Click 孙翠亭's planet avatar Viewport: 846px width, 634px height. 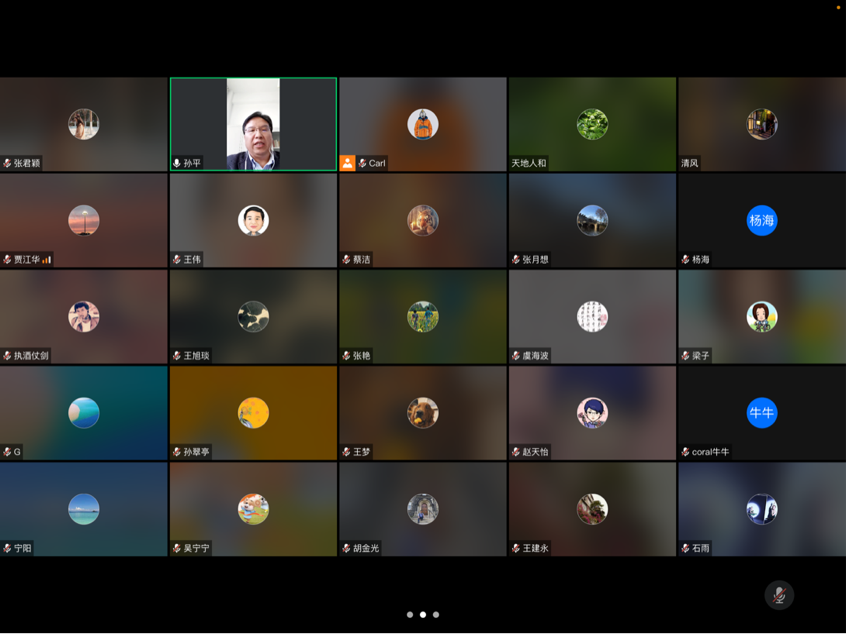pyautogui.click(x=253, y=411)
